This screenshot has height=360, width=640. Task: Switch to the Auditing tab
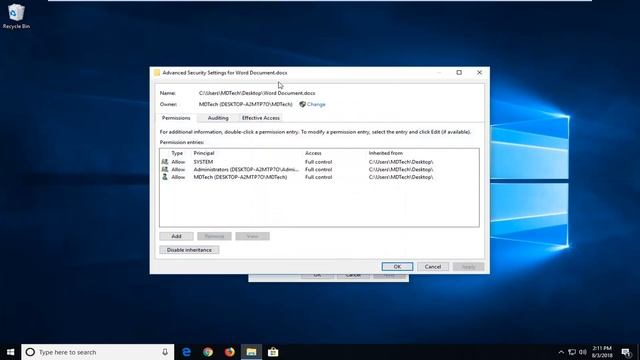[x=218, y=118]
